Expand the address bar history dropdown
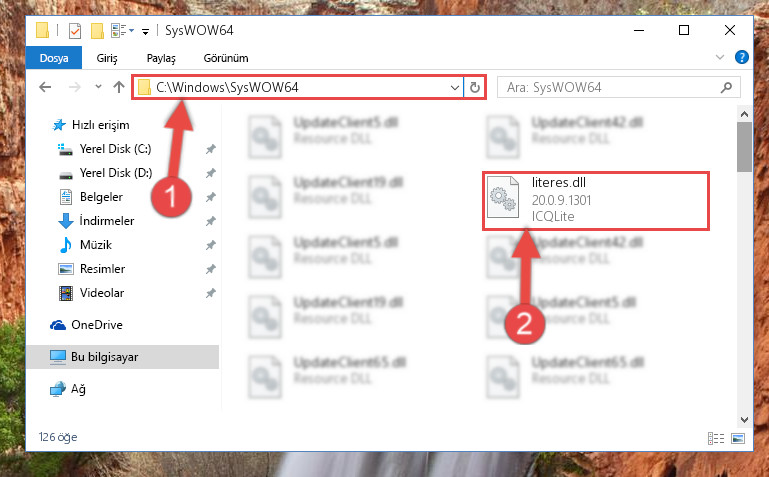Screen dimensions: 769x477 (x=455, y=88)
